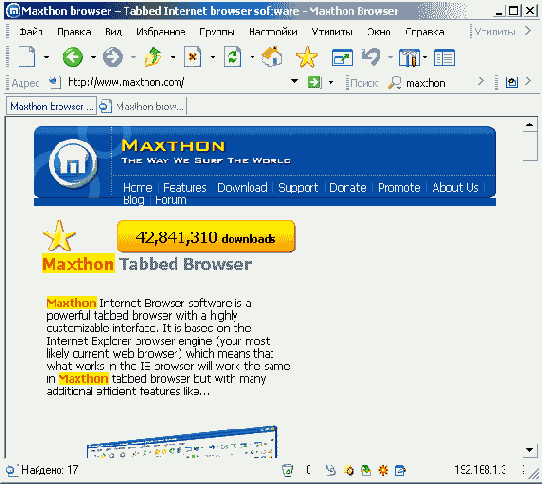
Task: Open the Файл menu
Action: coord(31,32)
